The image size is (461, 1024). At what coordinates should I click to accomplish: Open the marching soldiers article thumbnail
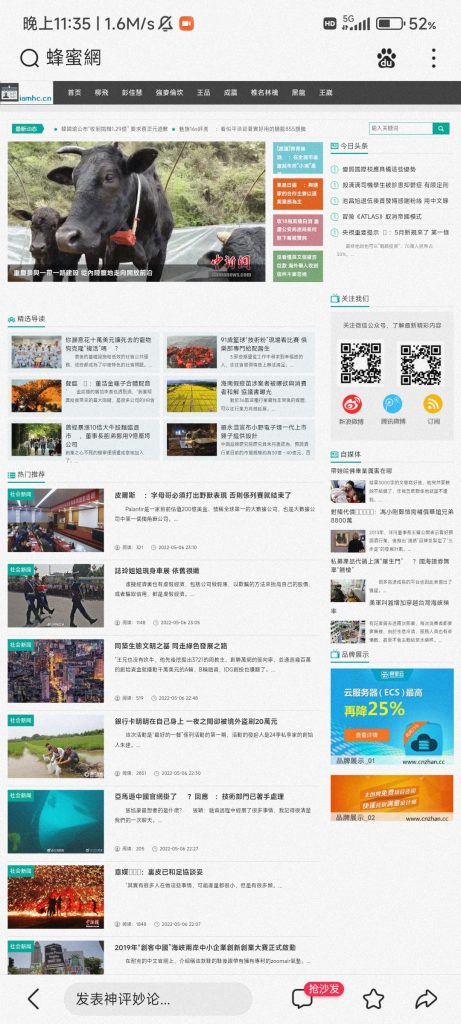[x=56, y=595]
